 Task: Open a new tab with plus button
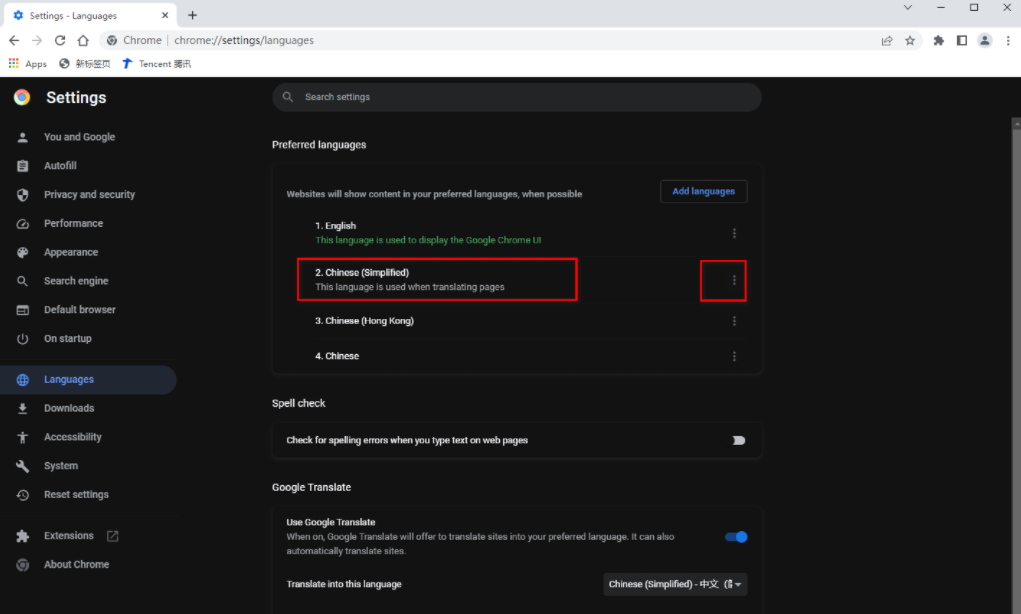click(192, 15)
